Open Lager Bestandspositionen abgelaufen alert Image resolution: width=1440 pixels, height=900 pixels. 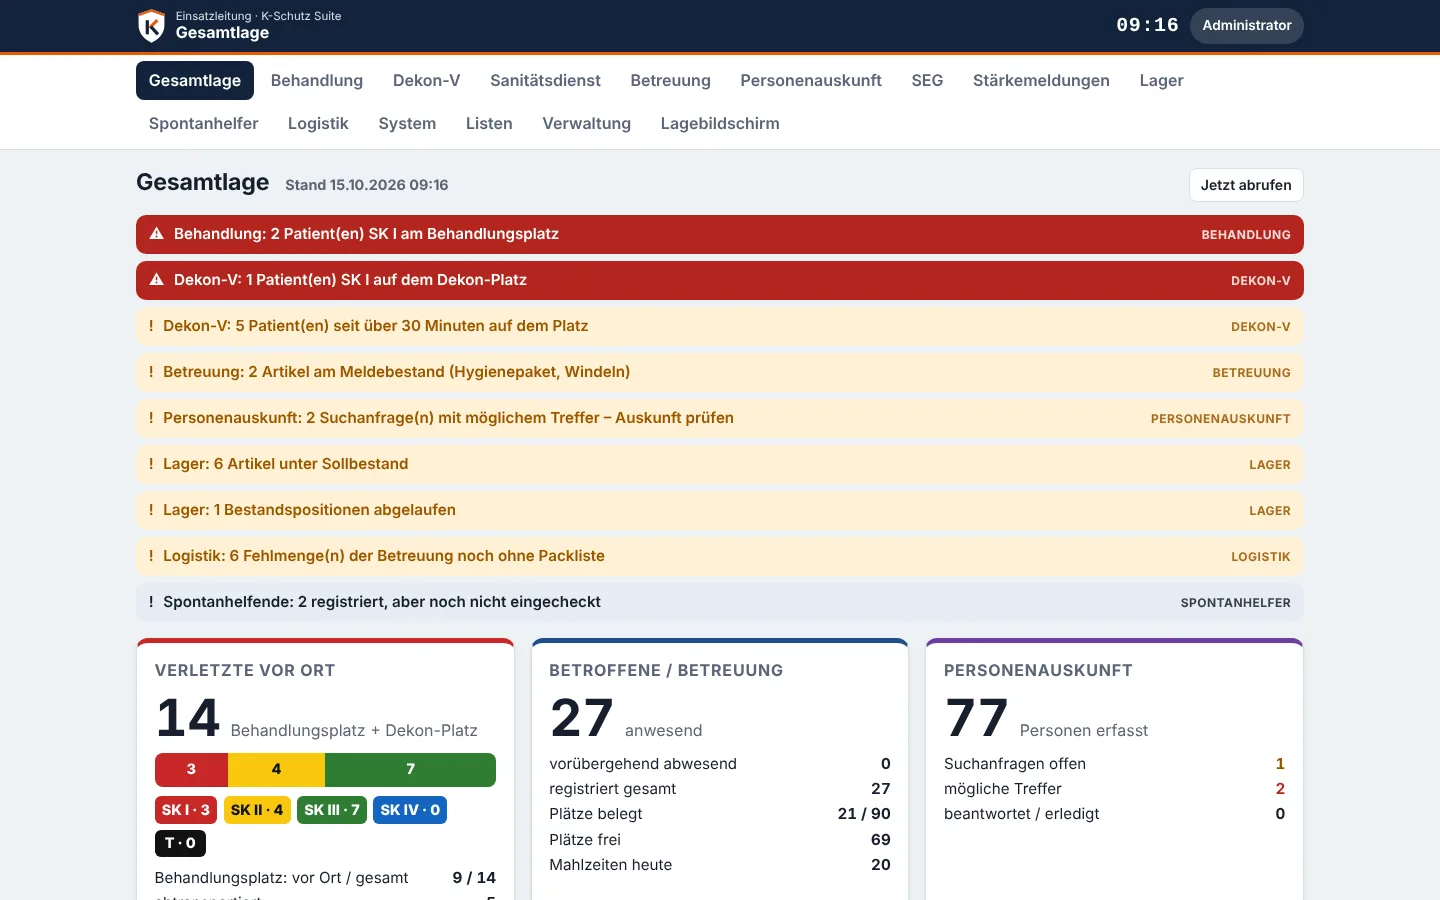[720, 510]
